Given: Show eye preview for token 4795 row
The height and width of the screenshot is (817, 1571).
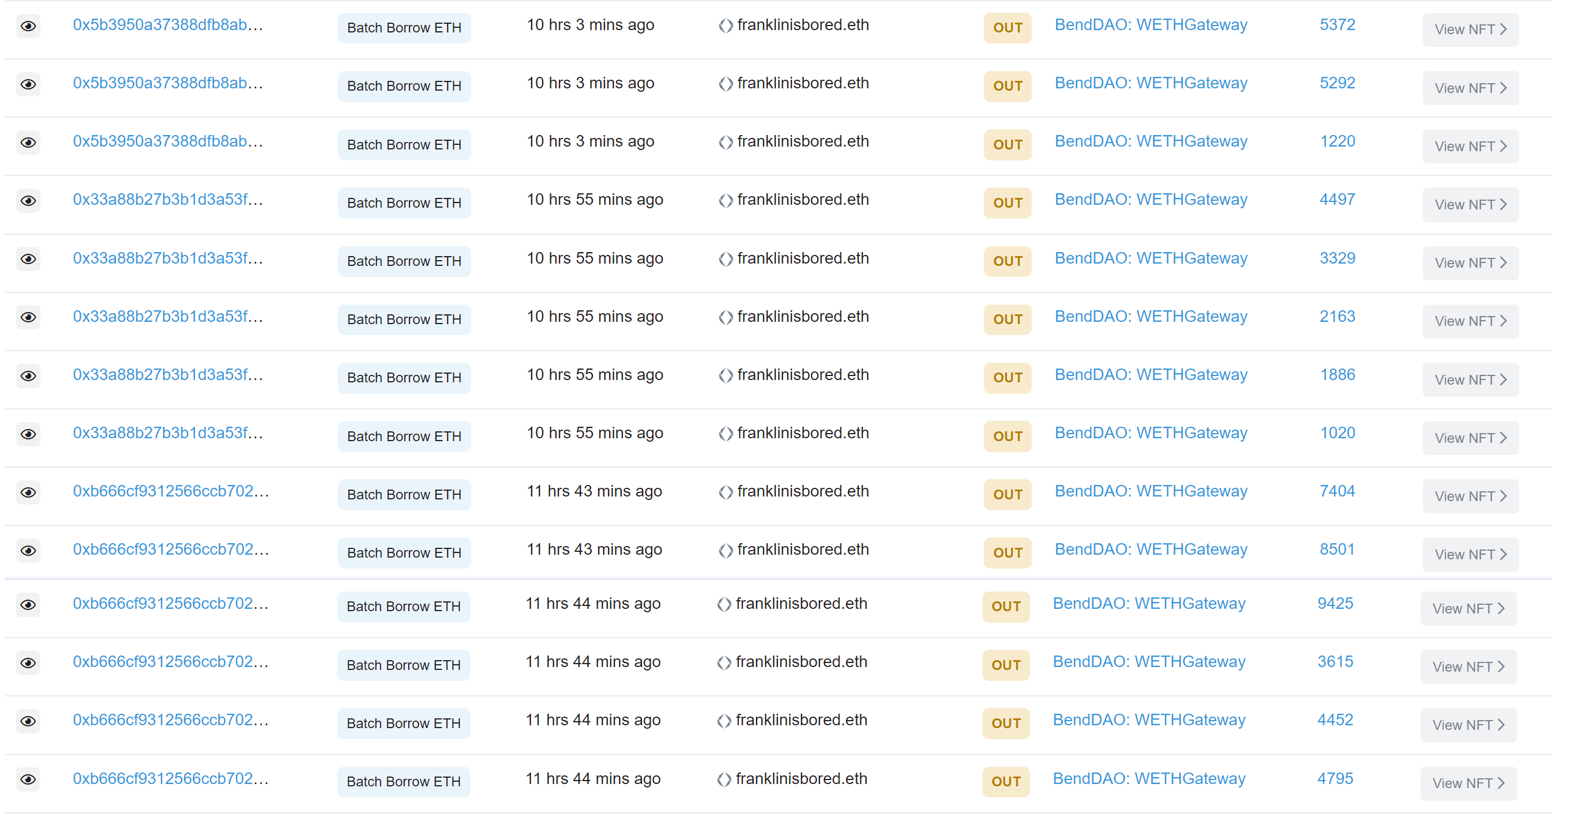Looking at the screenshot, I should [x=28, y=780].
